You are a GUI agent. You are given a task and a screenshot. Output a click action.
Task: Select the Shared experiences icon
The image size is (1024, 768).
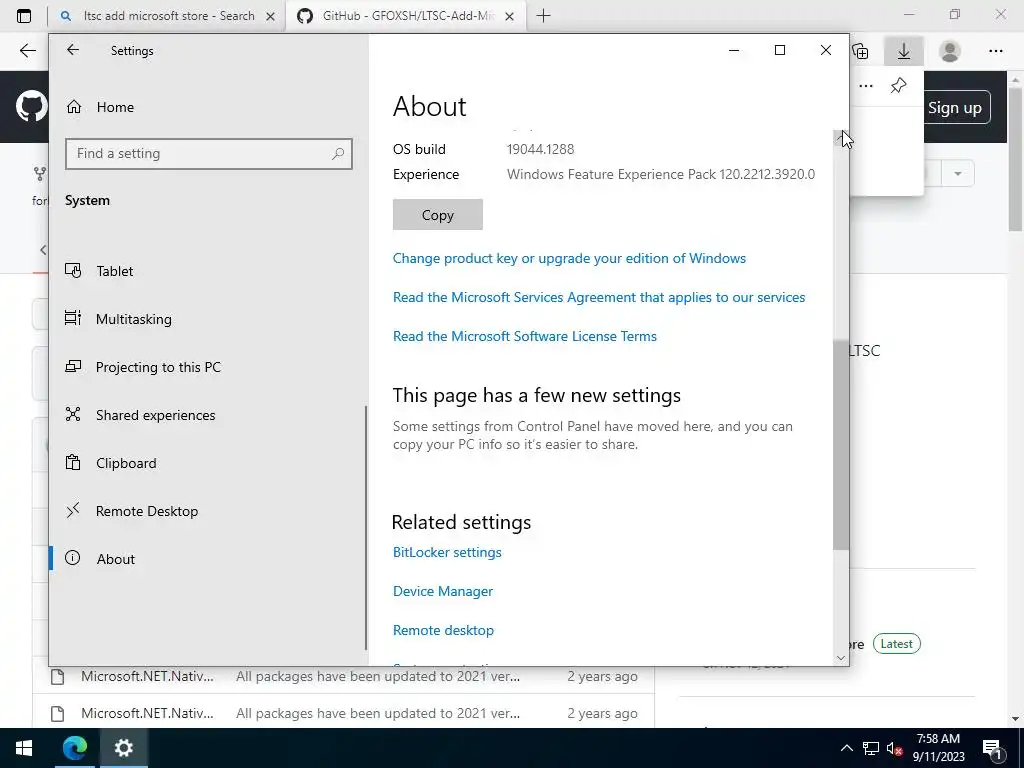[72, 414]
